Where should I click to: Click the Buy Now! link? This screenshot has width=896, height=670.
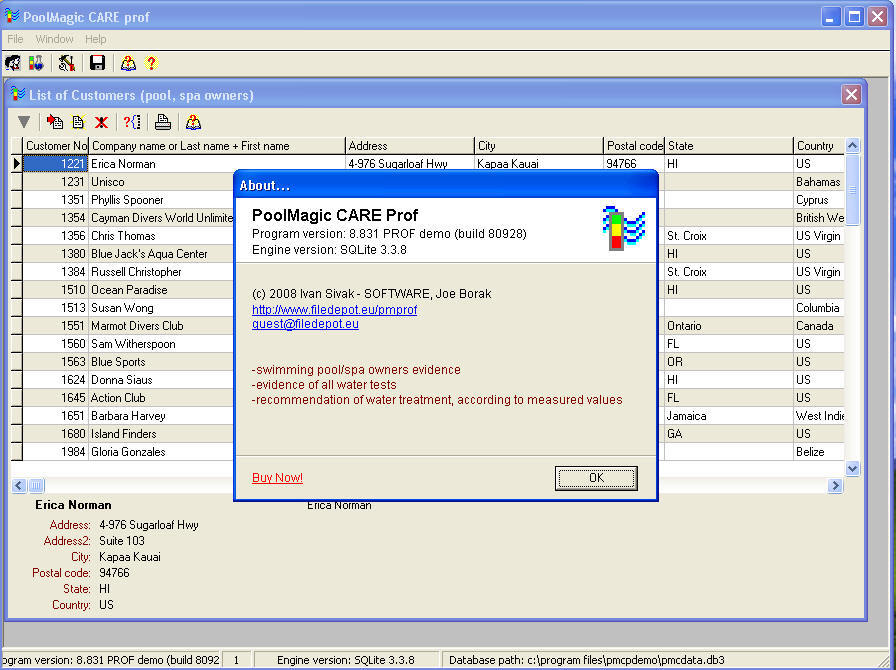click(x=277, y=478)
